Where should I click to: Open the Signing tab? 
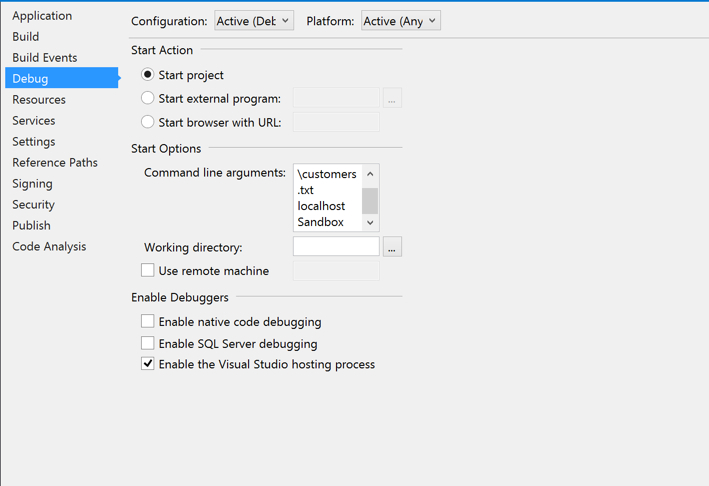pyautogui.click(x=32, y=184)
